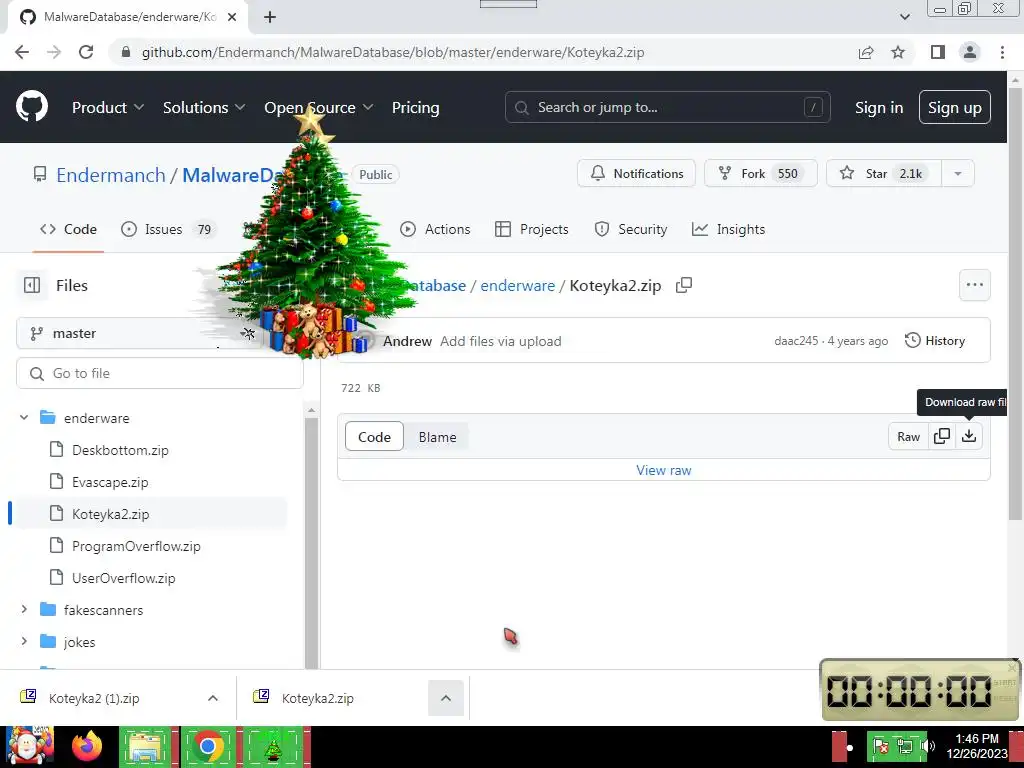Open UserOverflow.zip in file tree

point(123,578)
